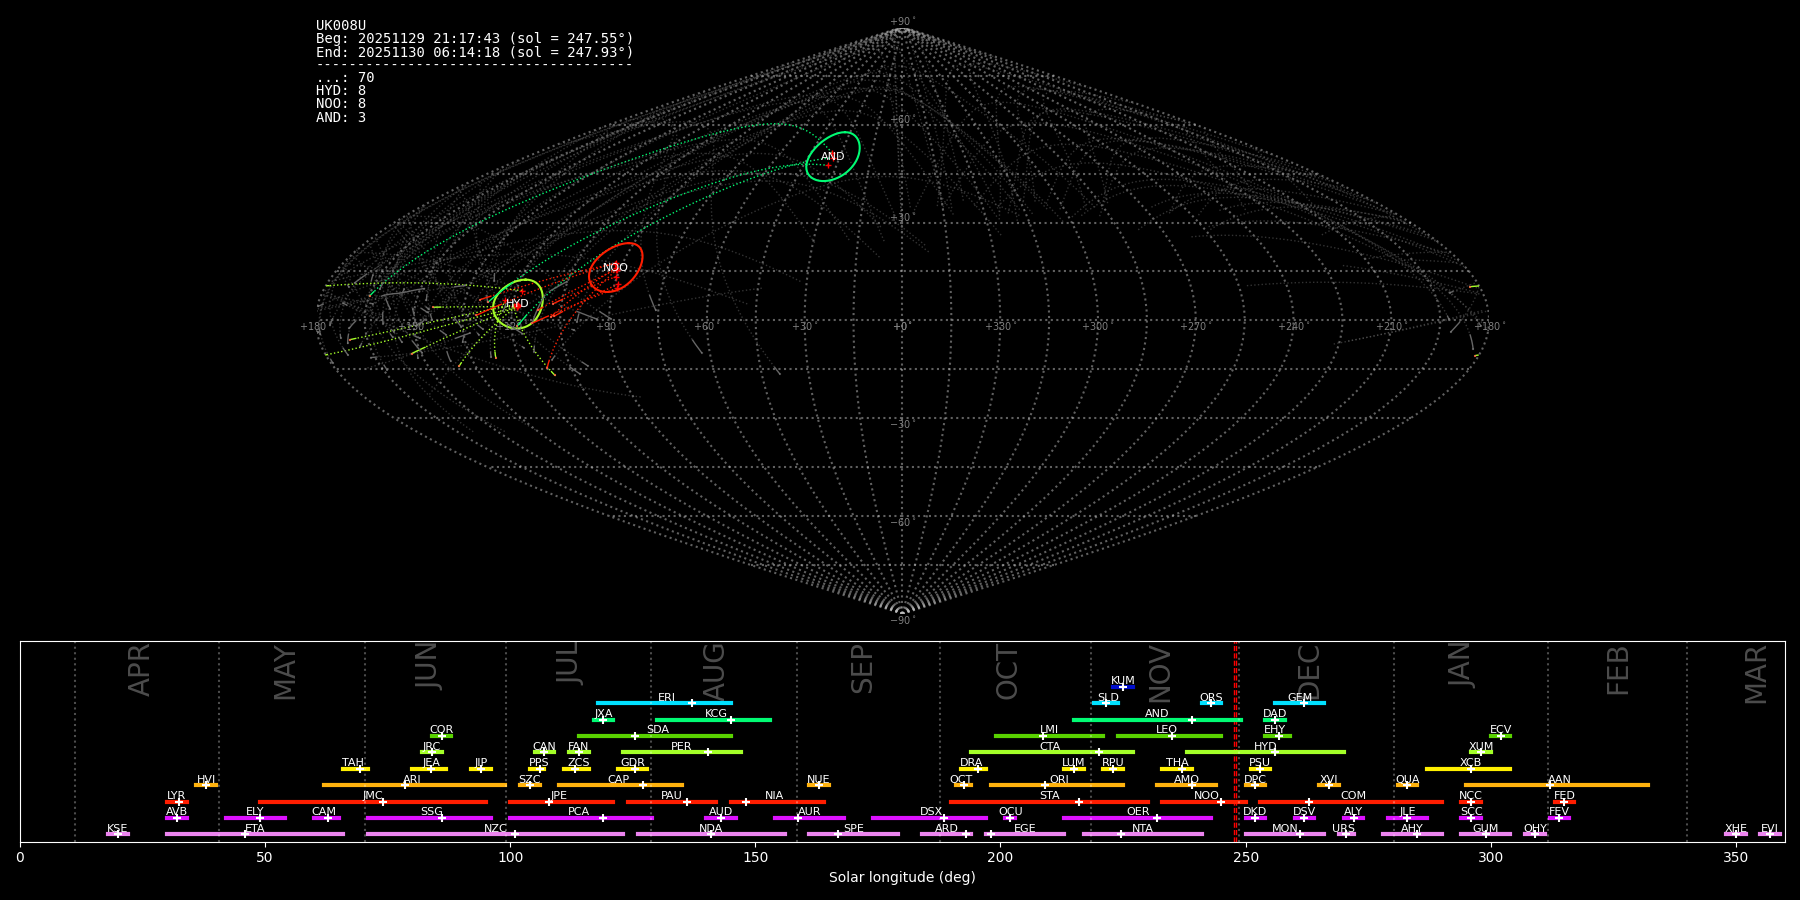The height and width of the screenshot is (900, 1800).
Task: Select the orange CAP shower bar
Action: (x=620, y=785)
